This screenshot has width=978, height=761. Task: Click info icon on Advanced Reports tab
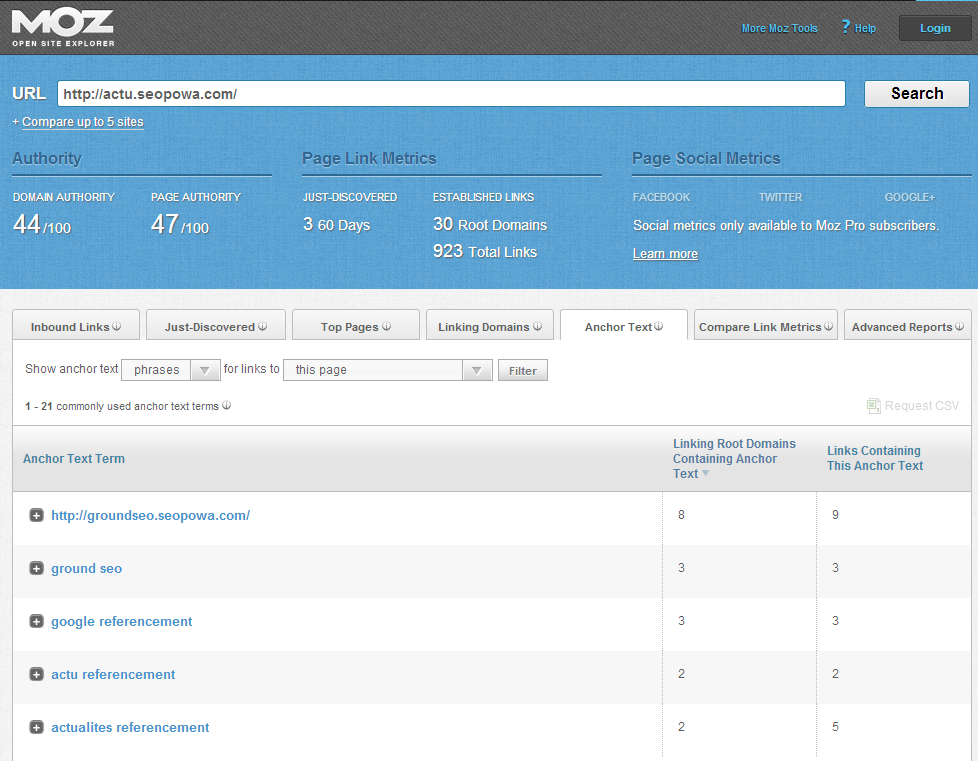point(960,327)
